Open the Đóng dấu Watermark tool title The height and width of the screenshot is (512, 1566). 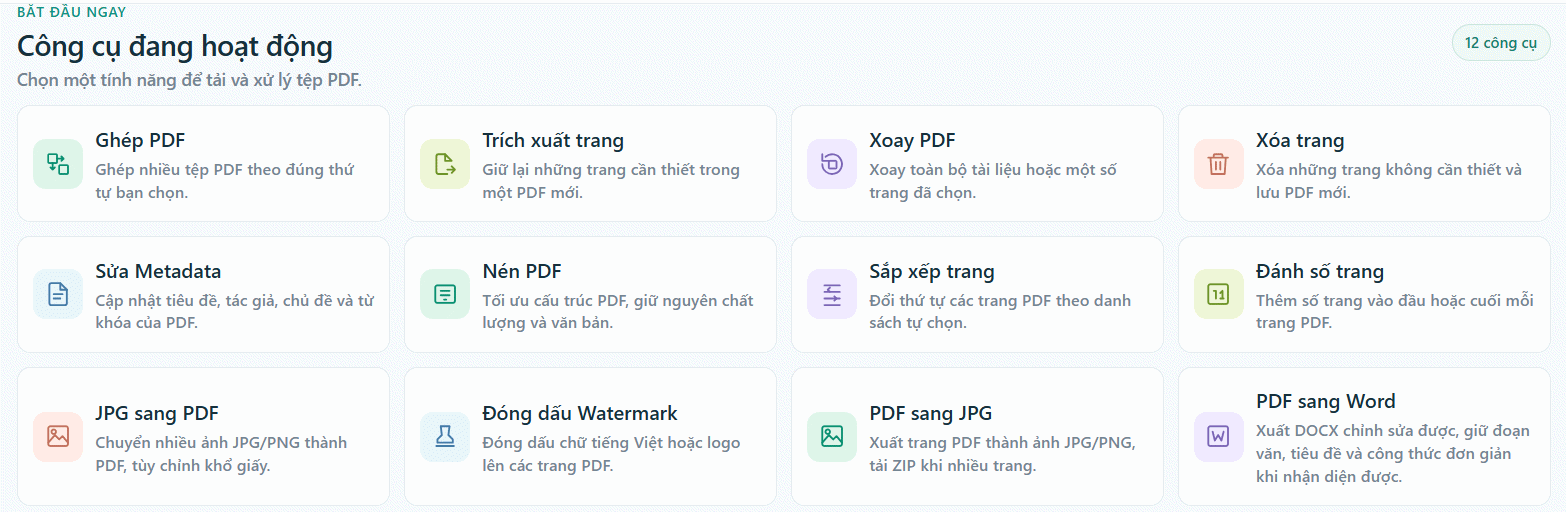click(x=580, y=414)
